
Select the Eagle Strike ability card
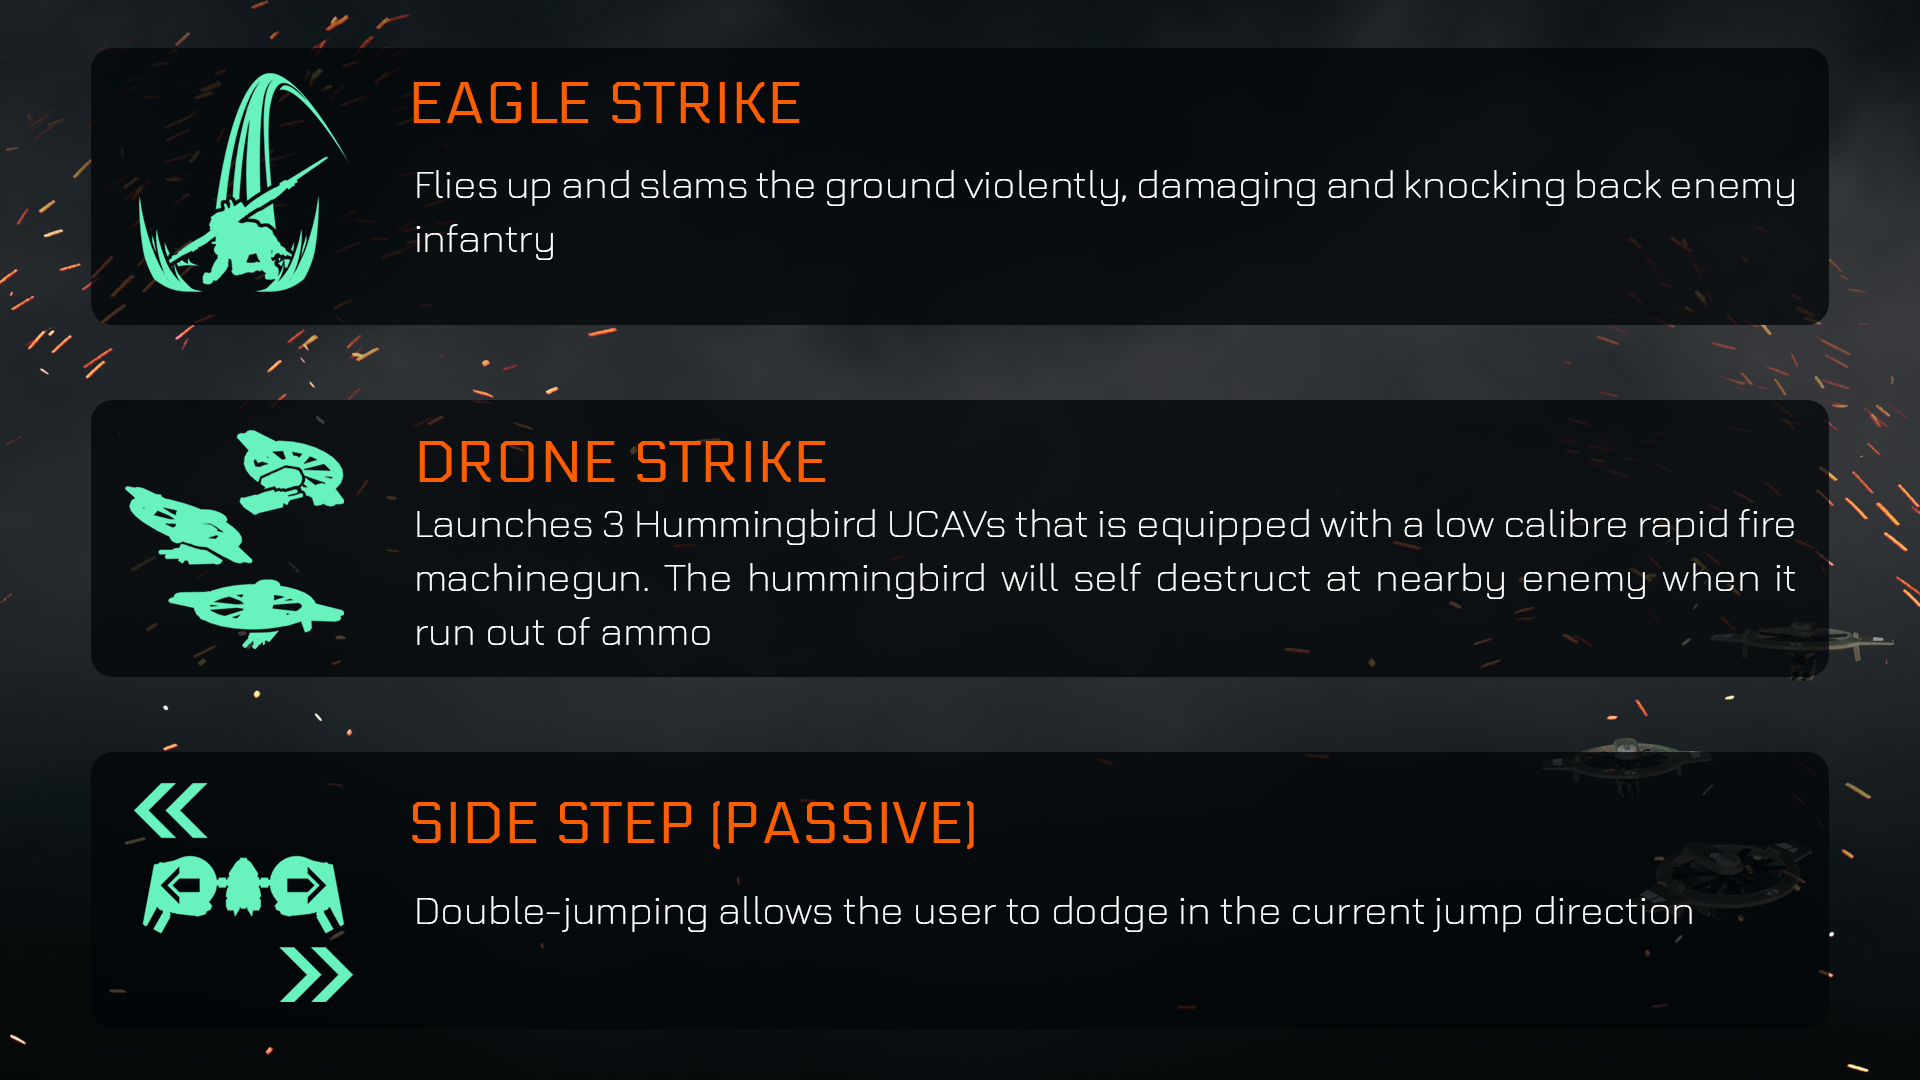click(960, 186)
